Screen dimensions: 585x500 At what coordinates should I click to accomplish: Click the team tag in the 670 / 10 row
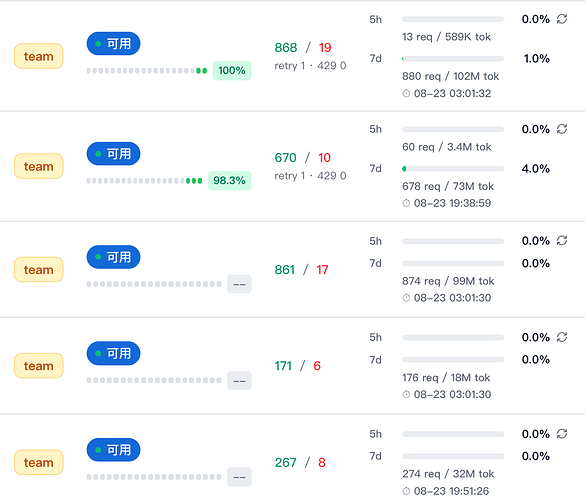click(39, 166)
